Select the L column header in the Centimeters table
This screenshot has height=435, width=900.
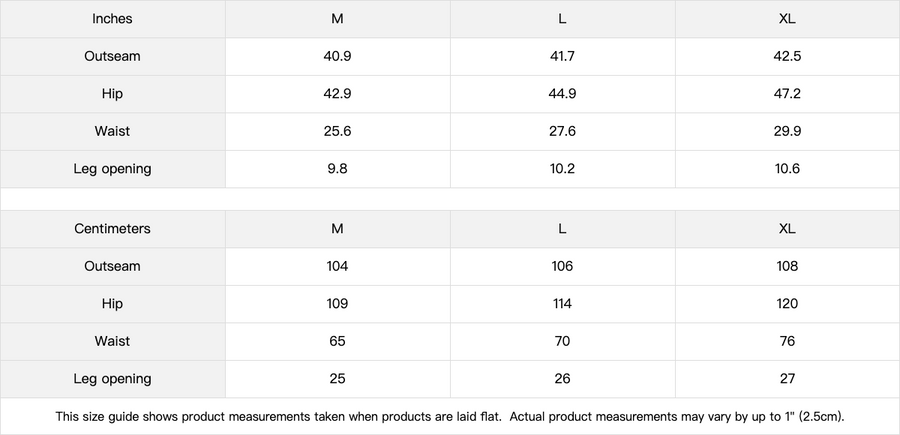pyautogui.click(x=562, y=229)
